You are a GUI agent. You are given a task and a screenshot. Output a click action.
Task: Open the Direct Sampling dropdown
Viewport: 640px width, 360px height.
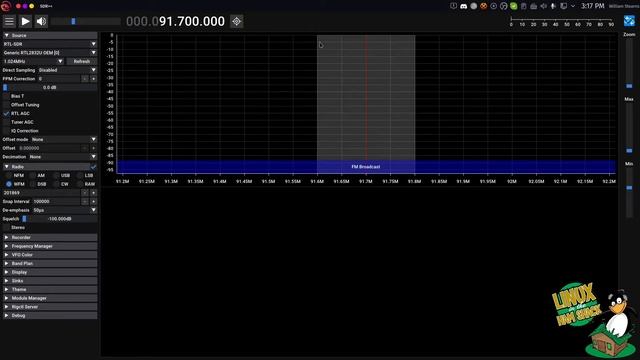coord(67,70)
